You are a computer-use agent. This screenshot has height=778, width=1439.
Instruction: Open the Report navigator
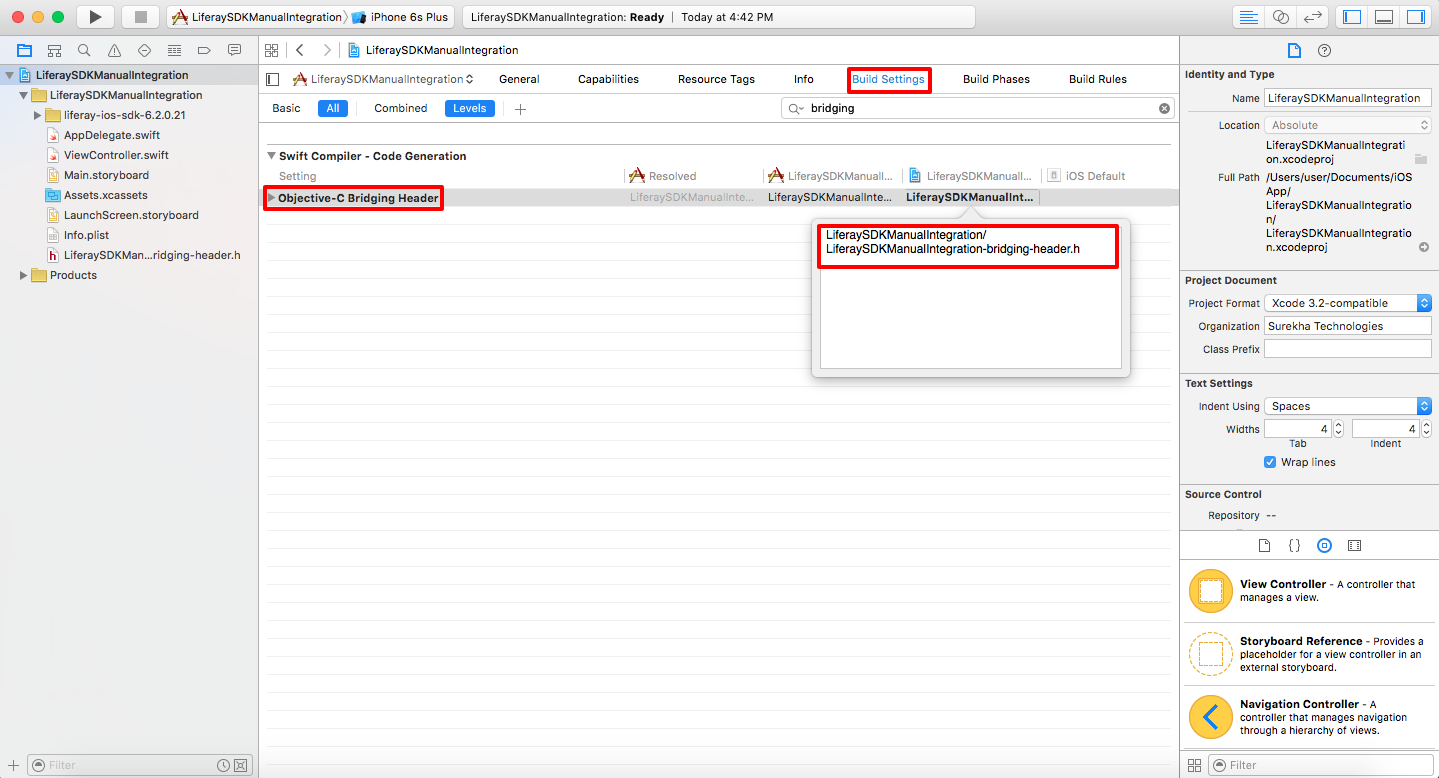click(x=234, y=50)
